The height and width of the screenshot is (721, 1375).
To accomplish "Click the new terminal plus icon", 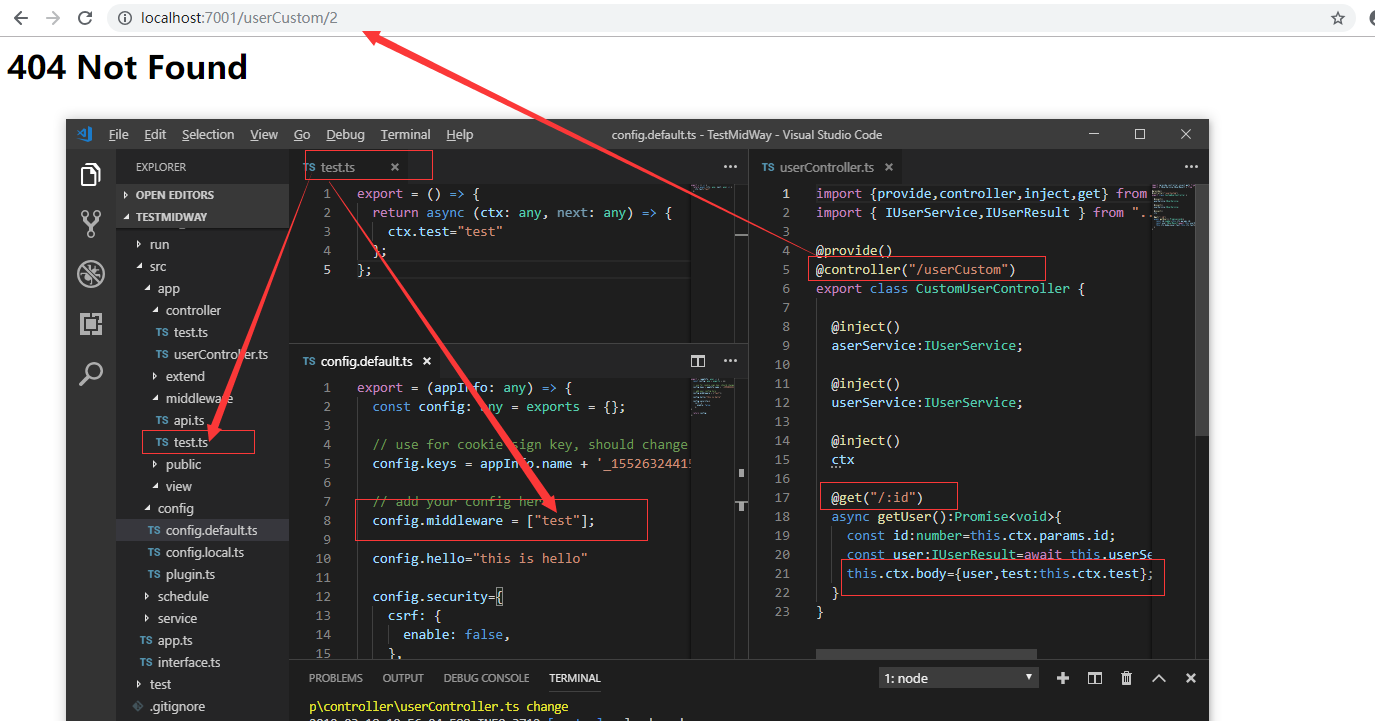I will [x=1063, y=677].
